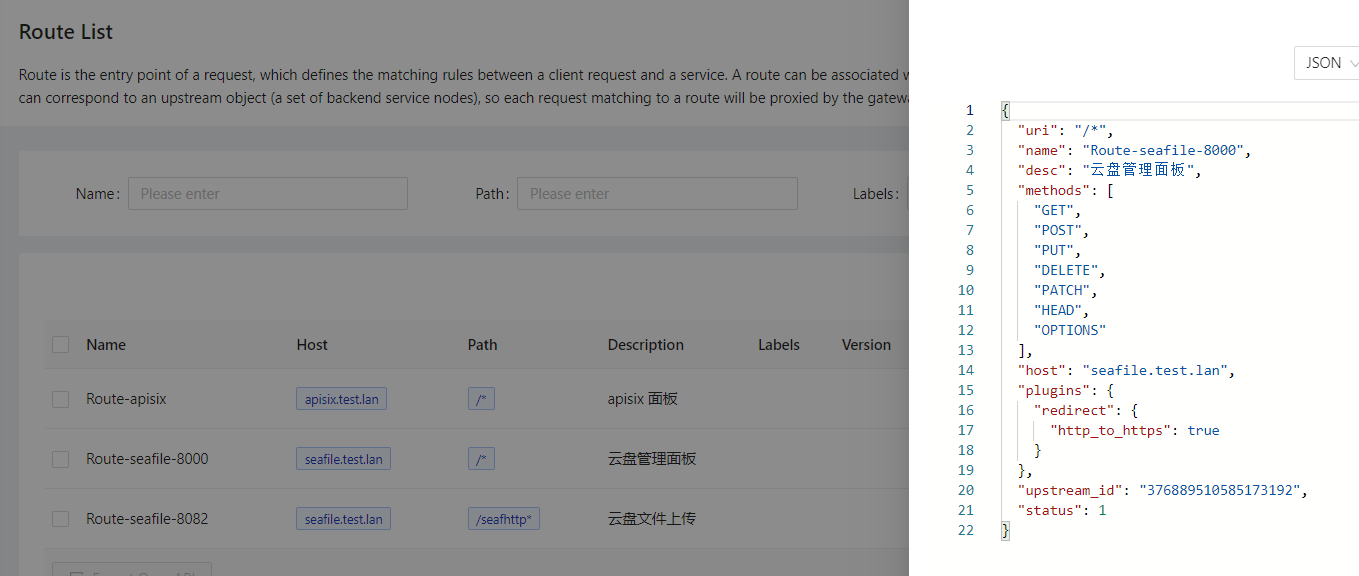Image resolution: width=1359 pixels, height=576 pixels.
Task: Click the Host column header
Action: [x=312, y=345]
